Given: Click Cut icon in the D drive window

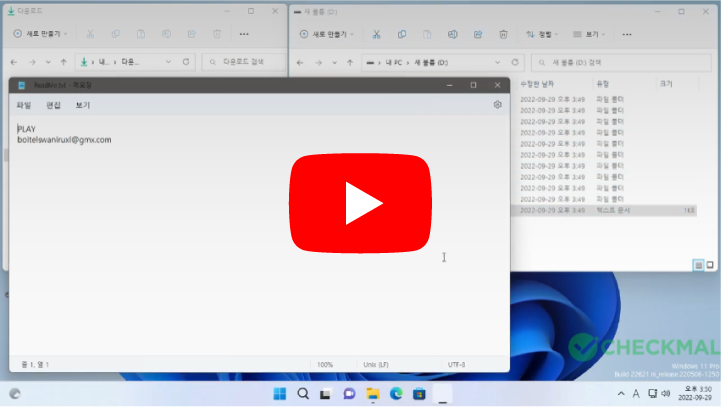Looking at the screenshot, I should coord(376,34).
